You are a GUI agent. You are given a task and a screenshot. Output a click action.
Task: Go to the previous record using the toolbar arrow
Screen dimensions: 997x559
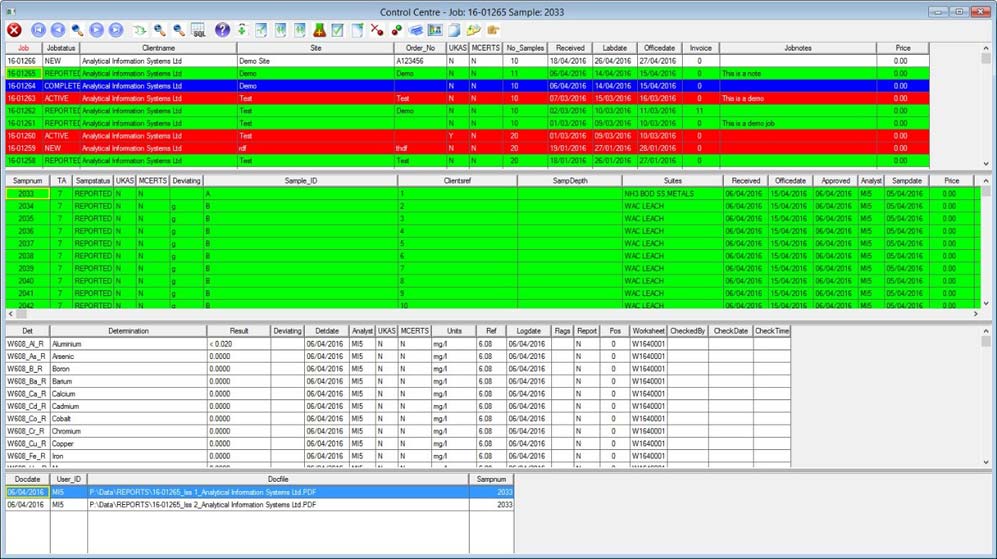click(58, 30)
